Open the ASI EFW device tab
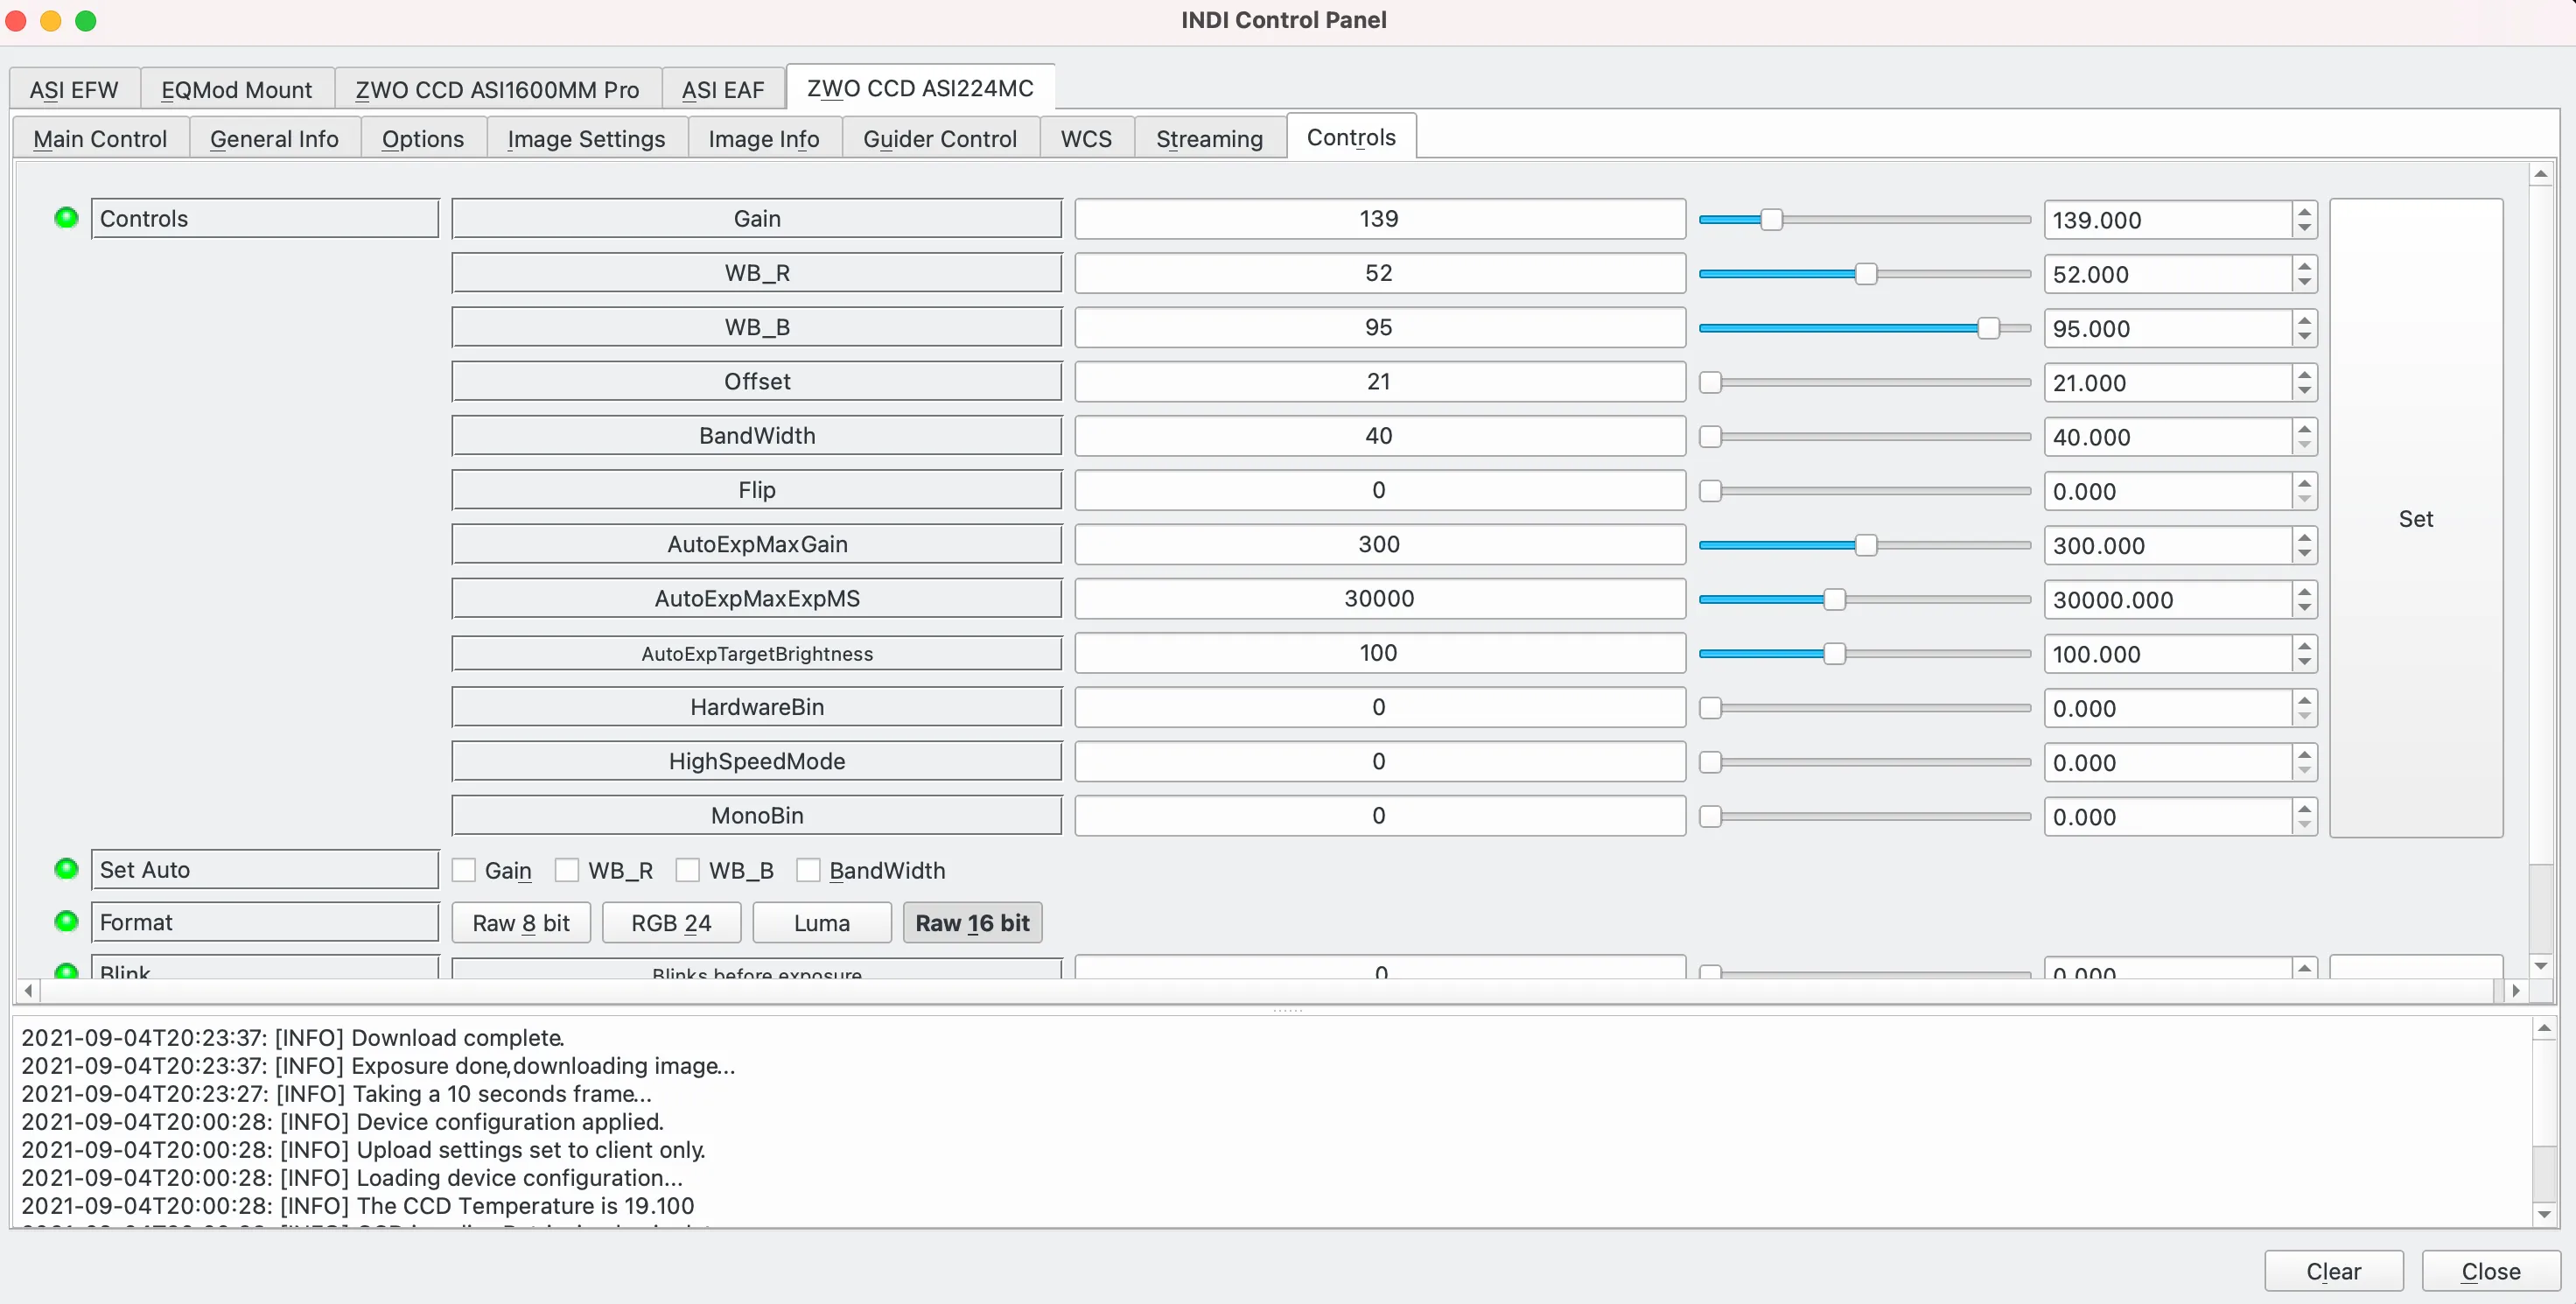This screenshot has width=2576, height=1304. pos(75,89)
